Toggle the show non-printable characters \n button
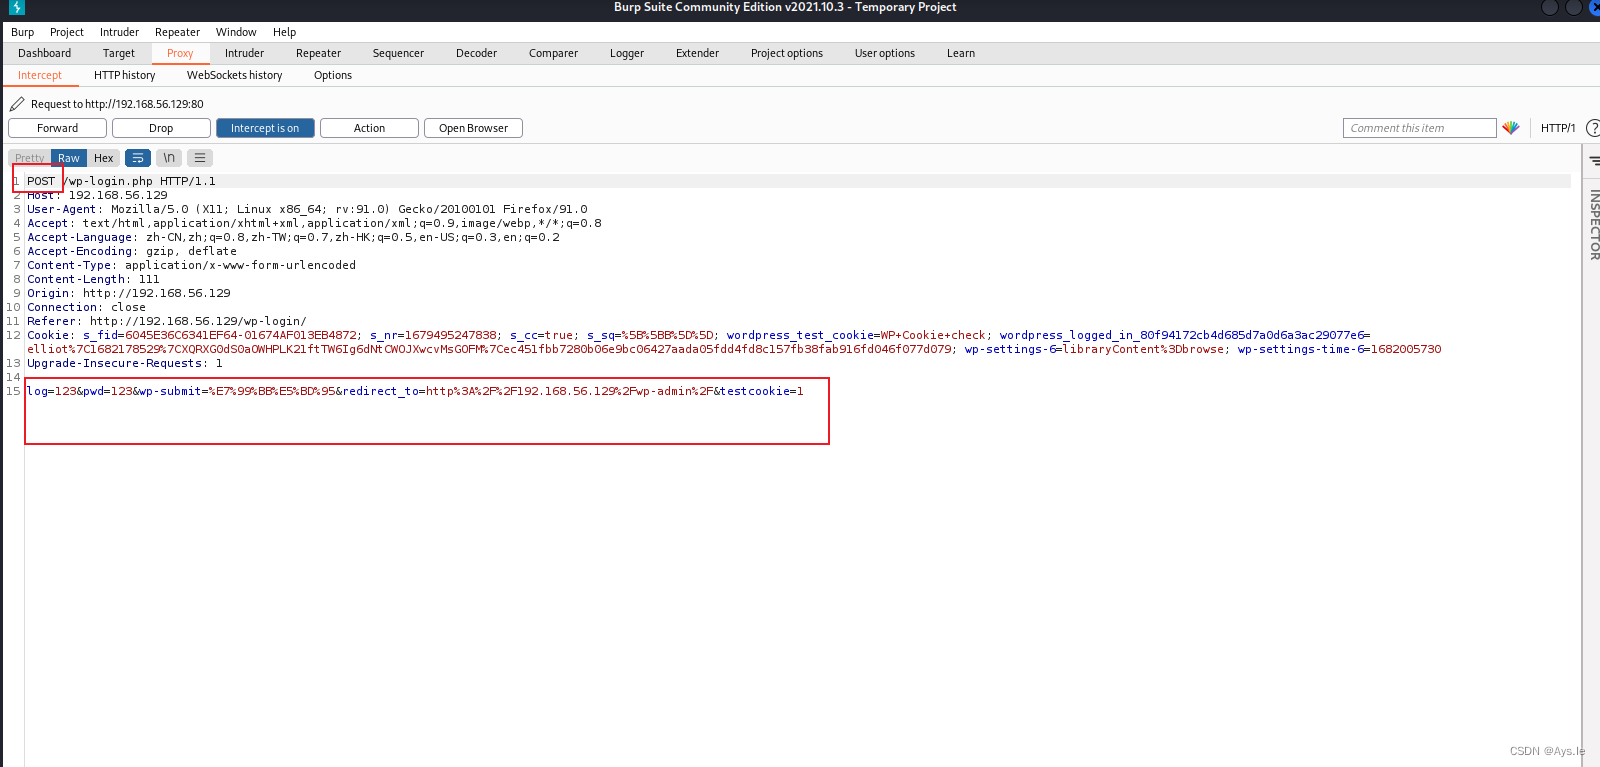Viewport: 1600px width, 767px height. (169, 158)
